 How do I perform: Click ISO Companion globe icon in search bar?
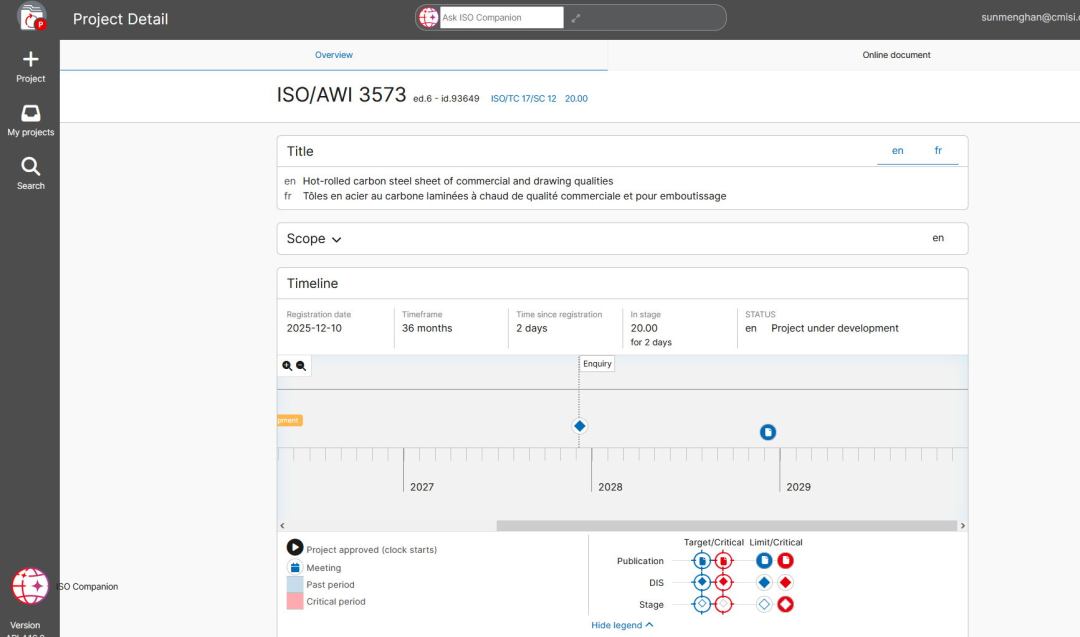point(428,17)
